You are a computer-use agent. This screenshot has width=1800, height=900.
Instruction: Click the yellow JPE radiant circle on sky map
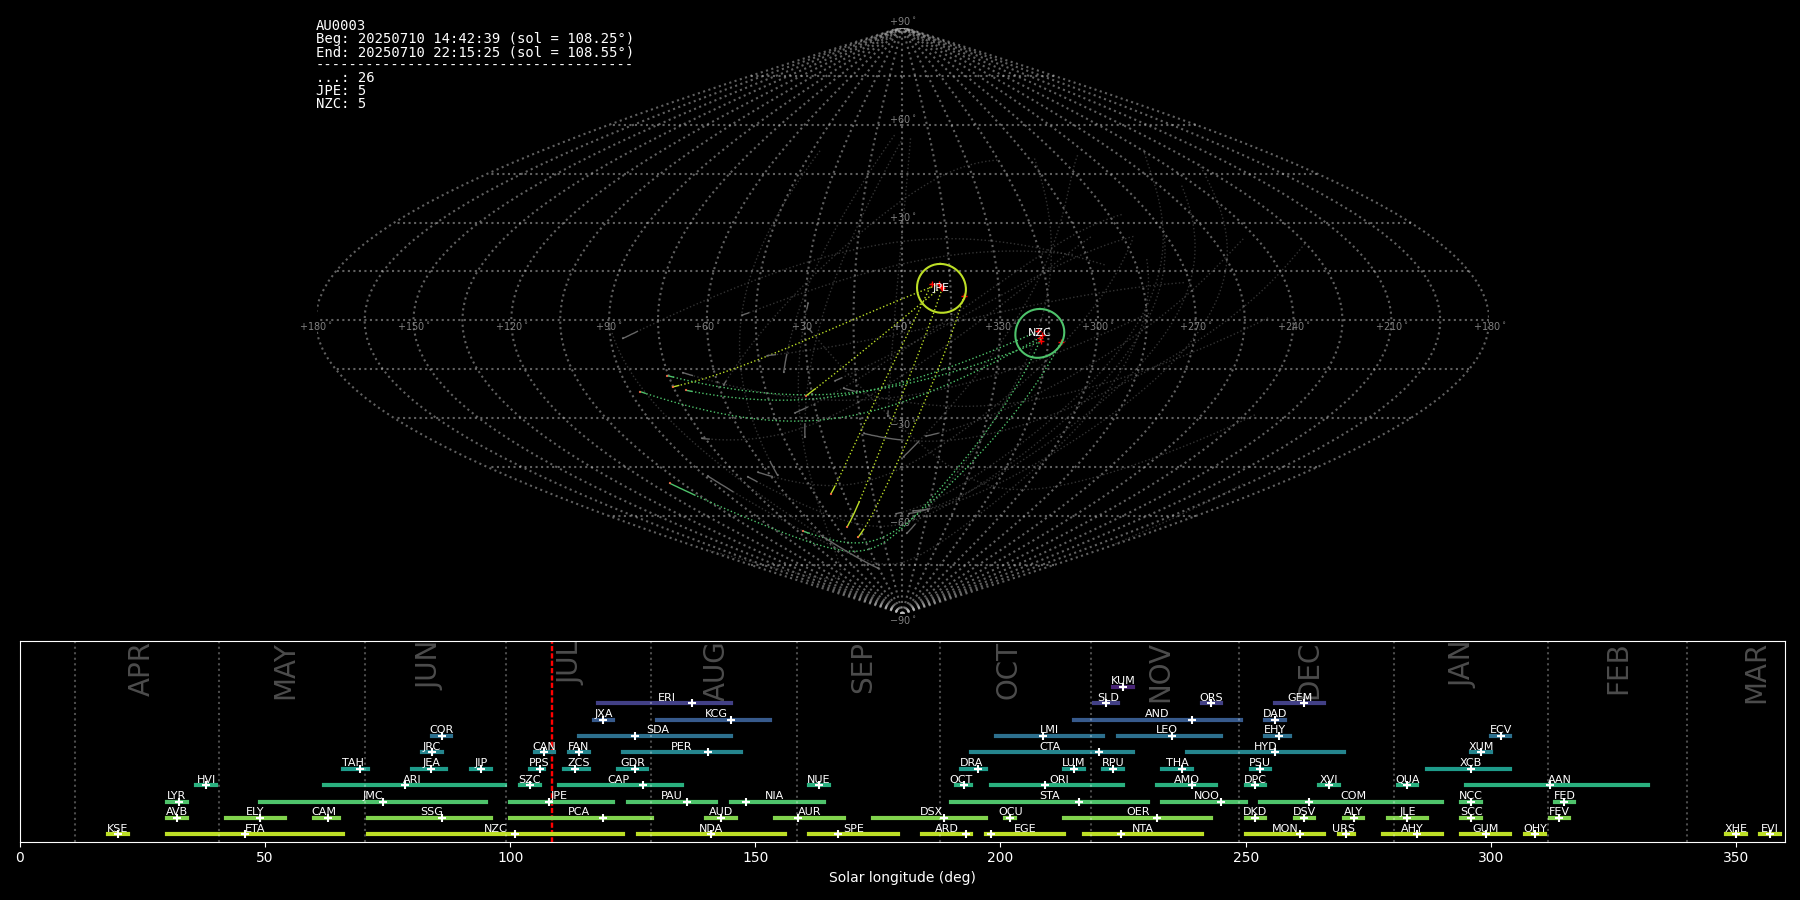pyautogui.click(x=941, y=288)
